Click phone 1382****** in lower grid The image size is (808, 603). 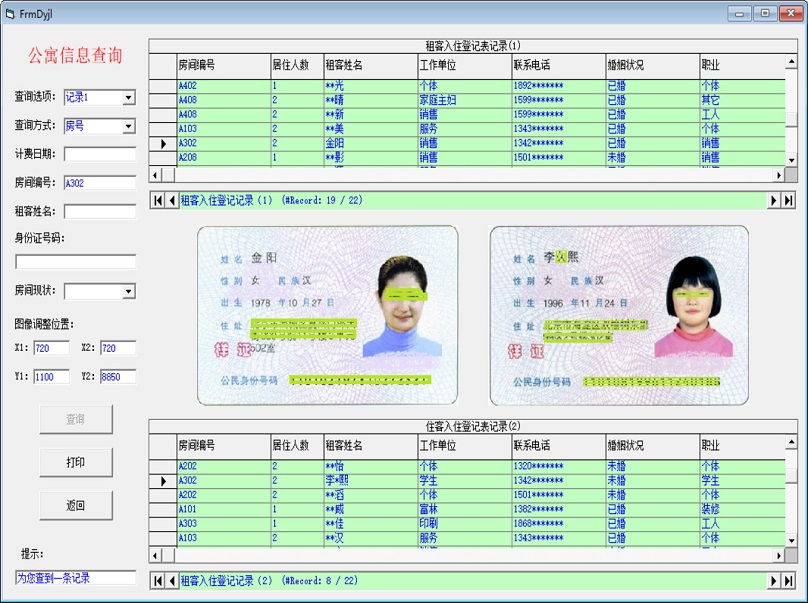559,509
